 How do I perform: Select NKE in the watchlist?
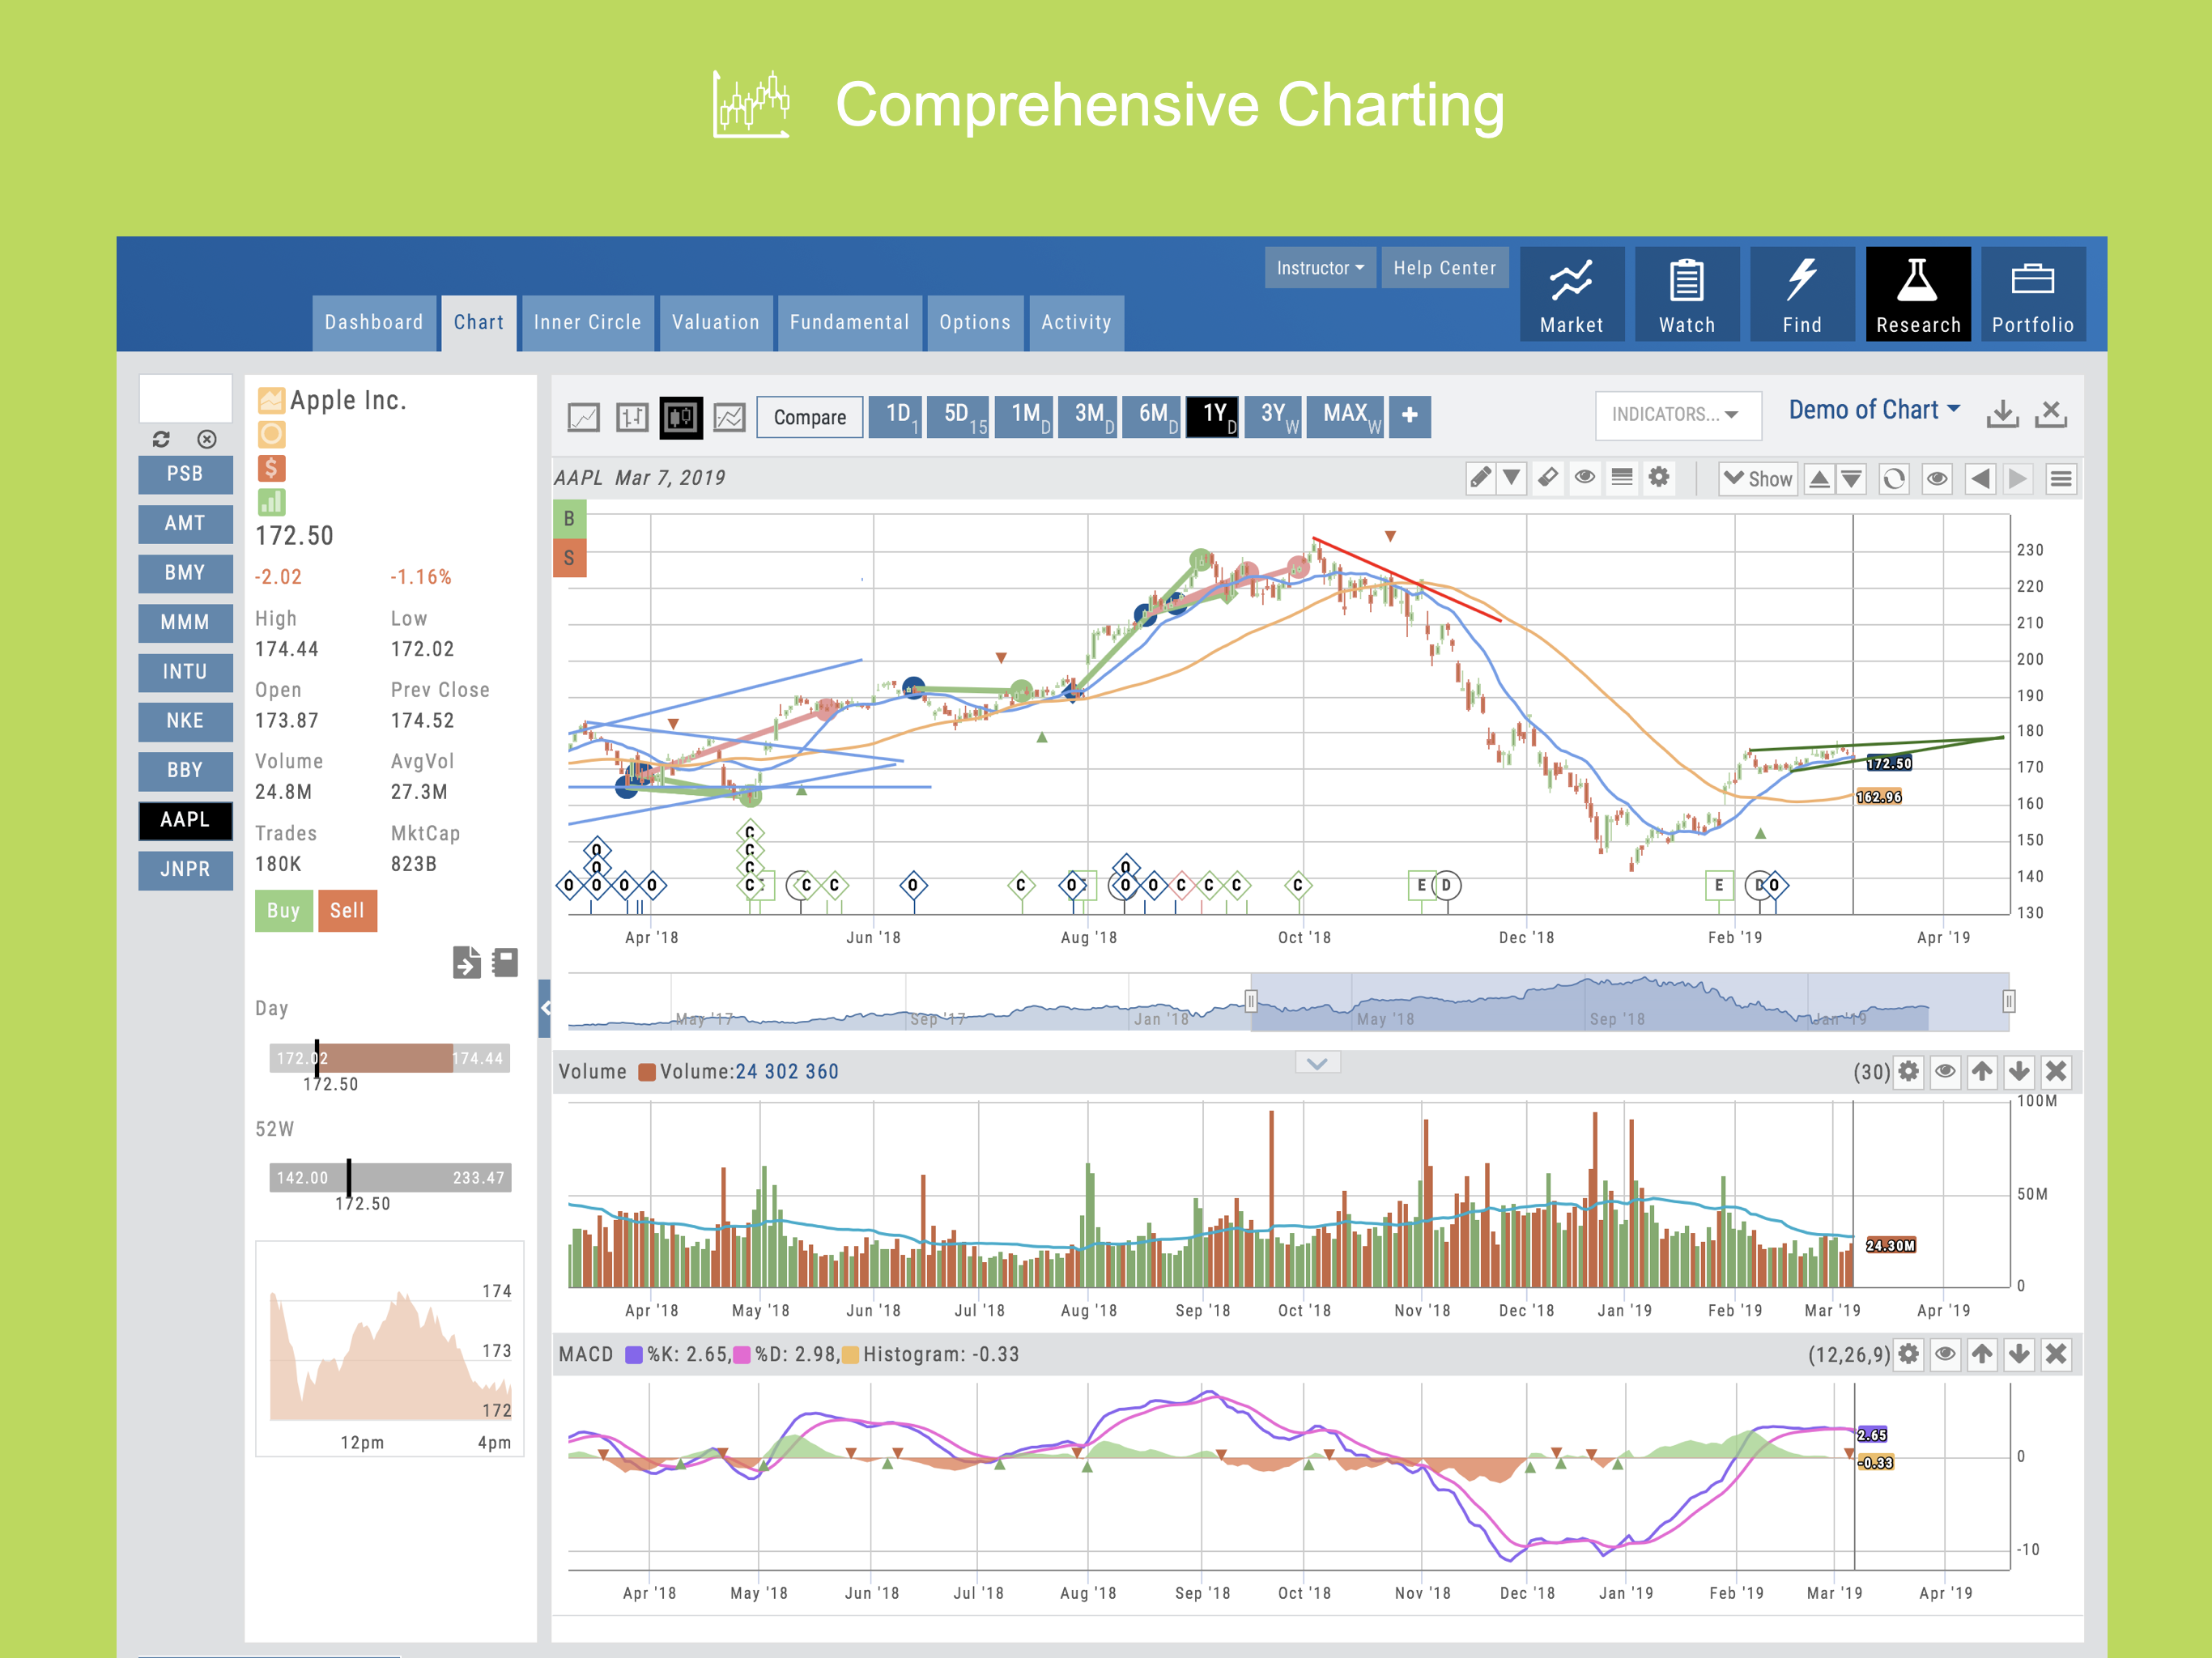coord(185,721)
